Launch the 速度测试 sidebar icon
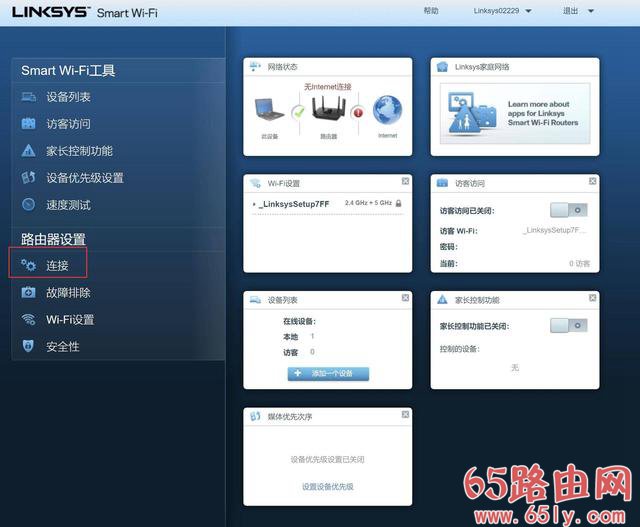 29,205
